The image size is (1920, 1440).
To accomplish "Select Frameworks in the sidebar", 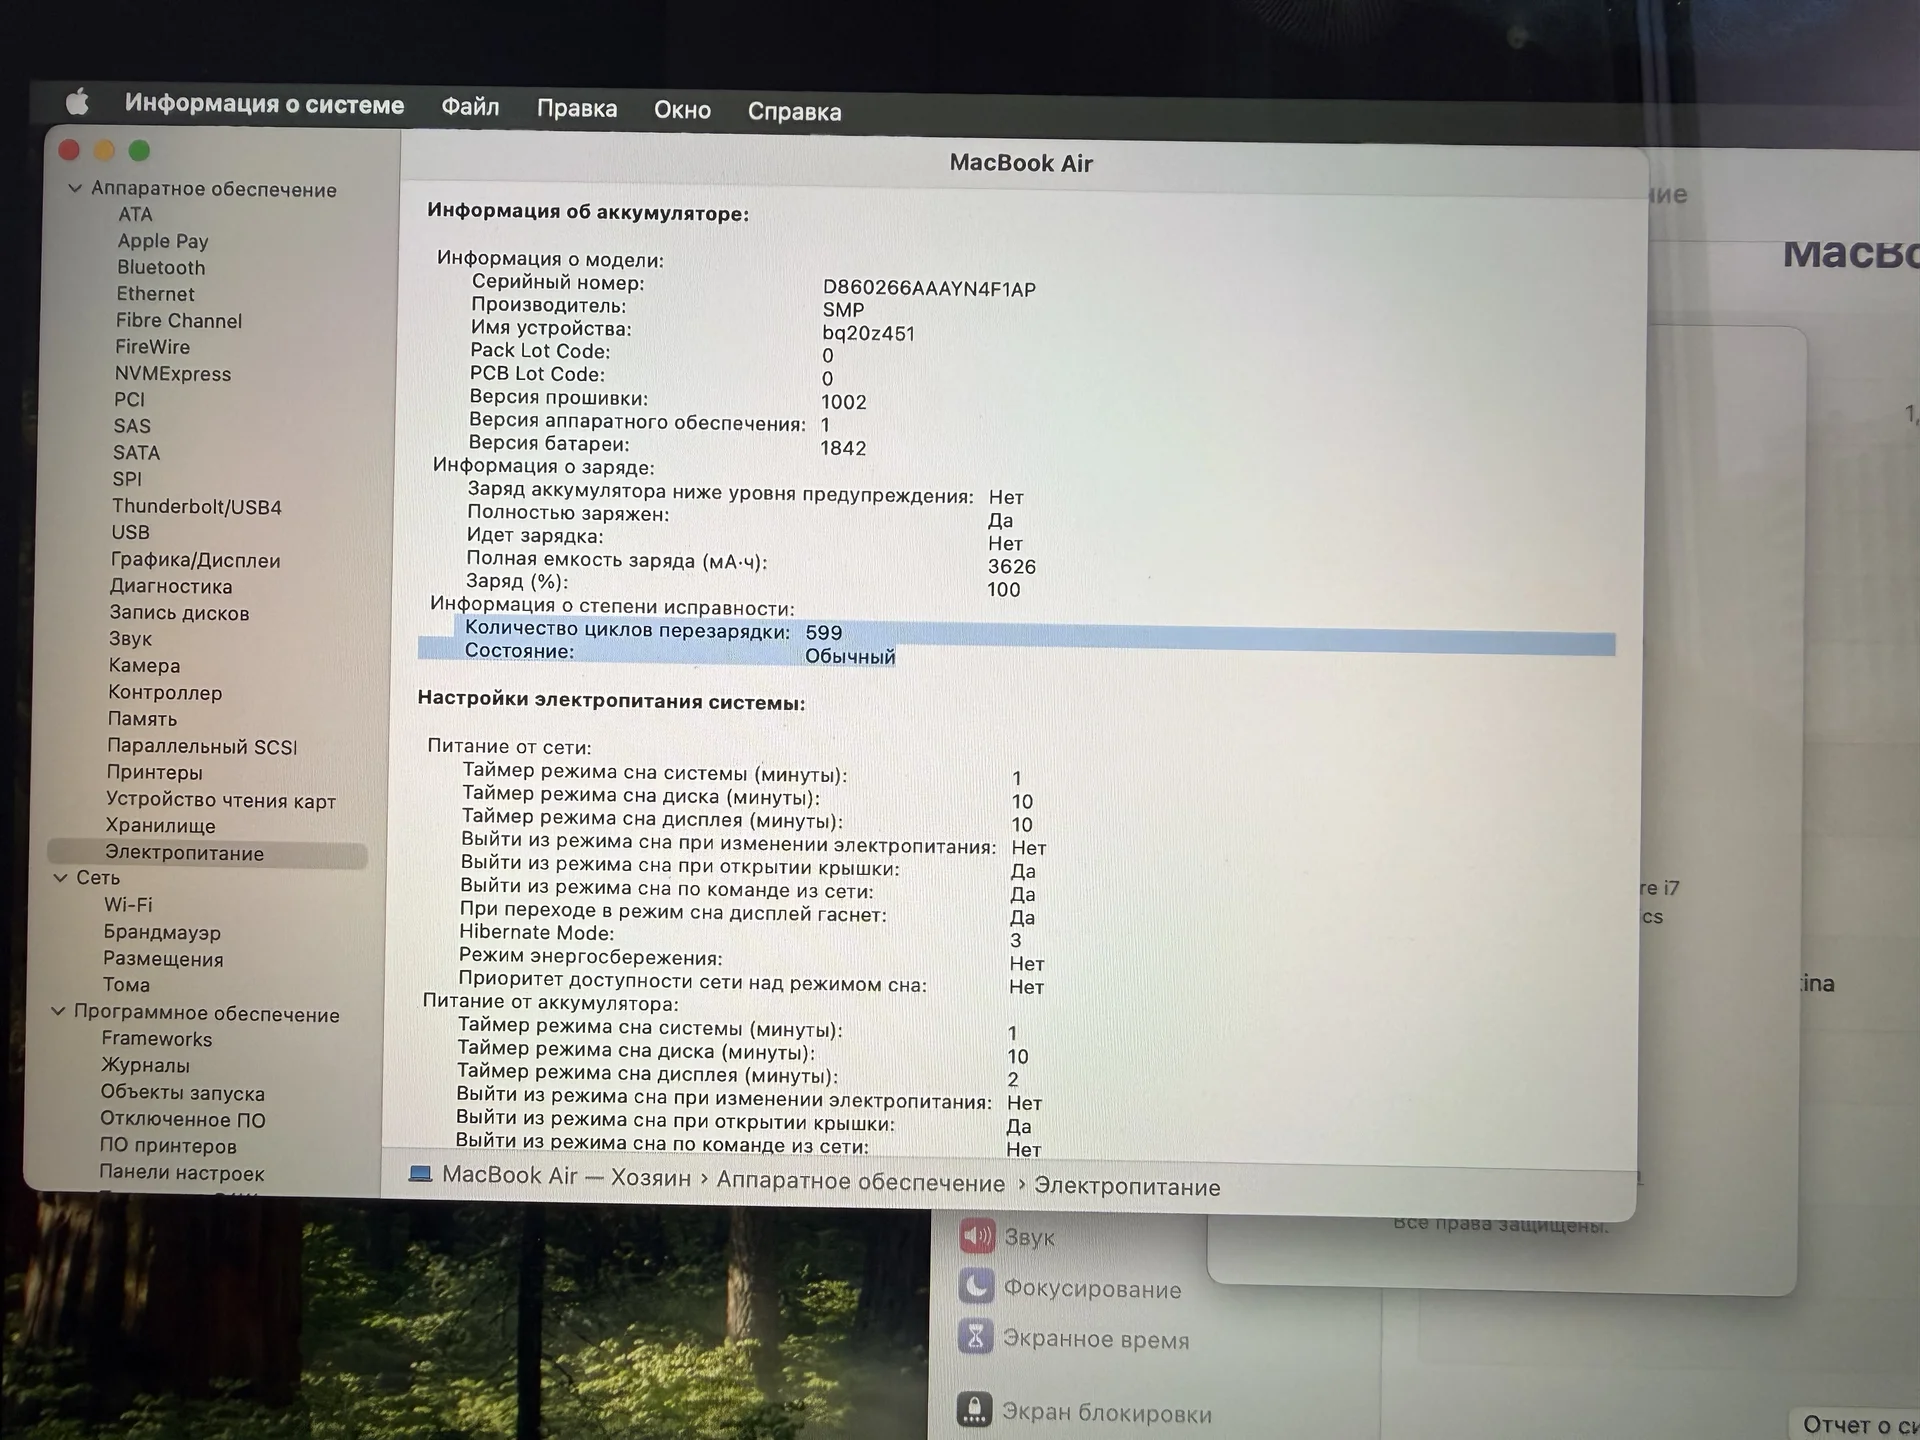I will tap(156, 1039).
